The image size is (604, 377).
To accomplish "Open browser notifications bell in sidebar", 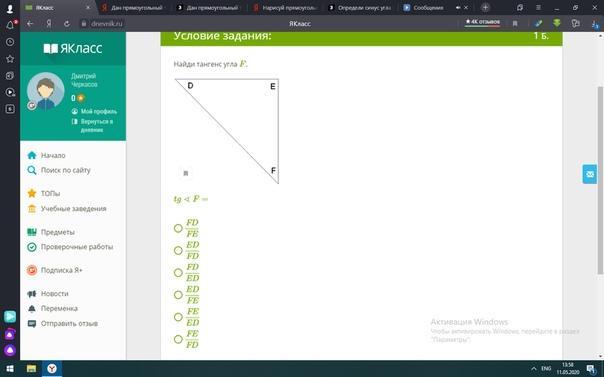I will point(10,25).
